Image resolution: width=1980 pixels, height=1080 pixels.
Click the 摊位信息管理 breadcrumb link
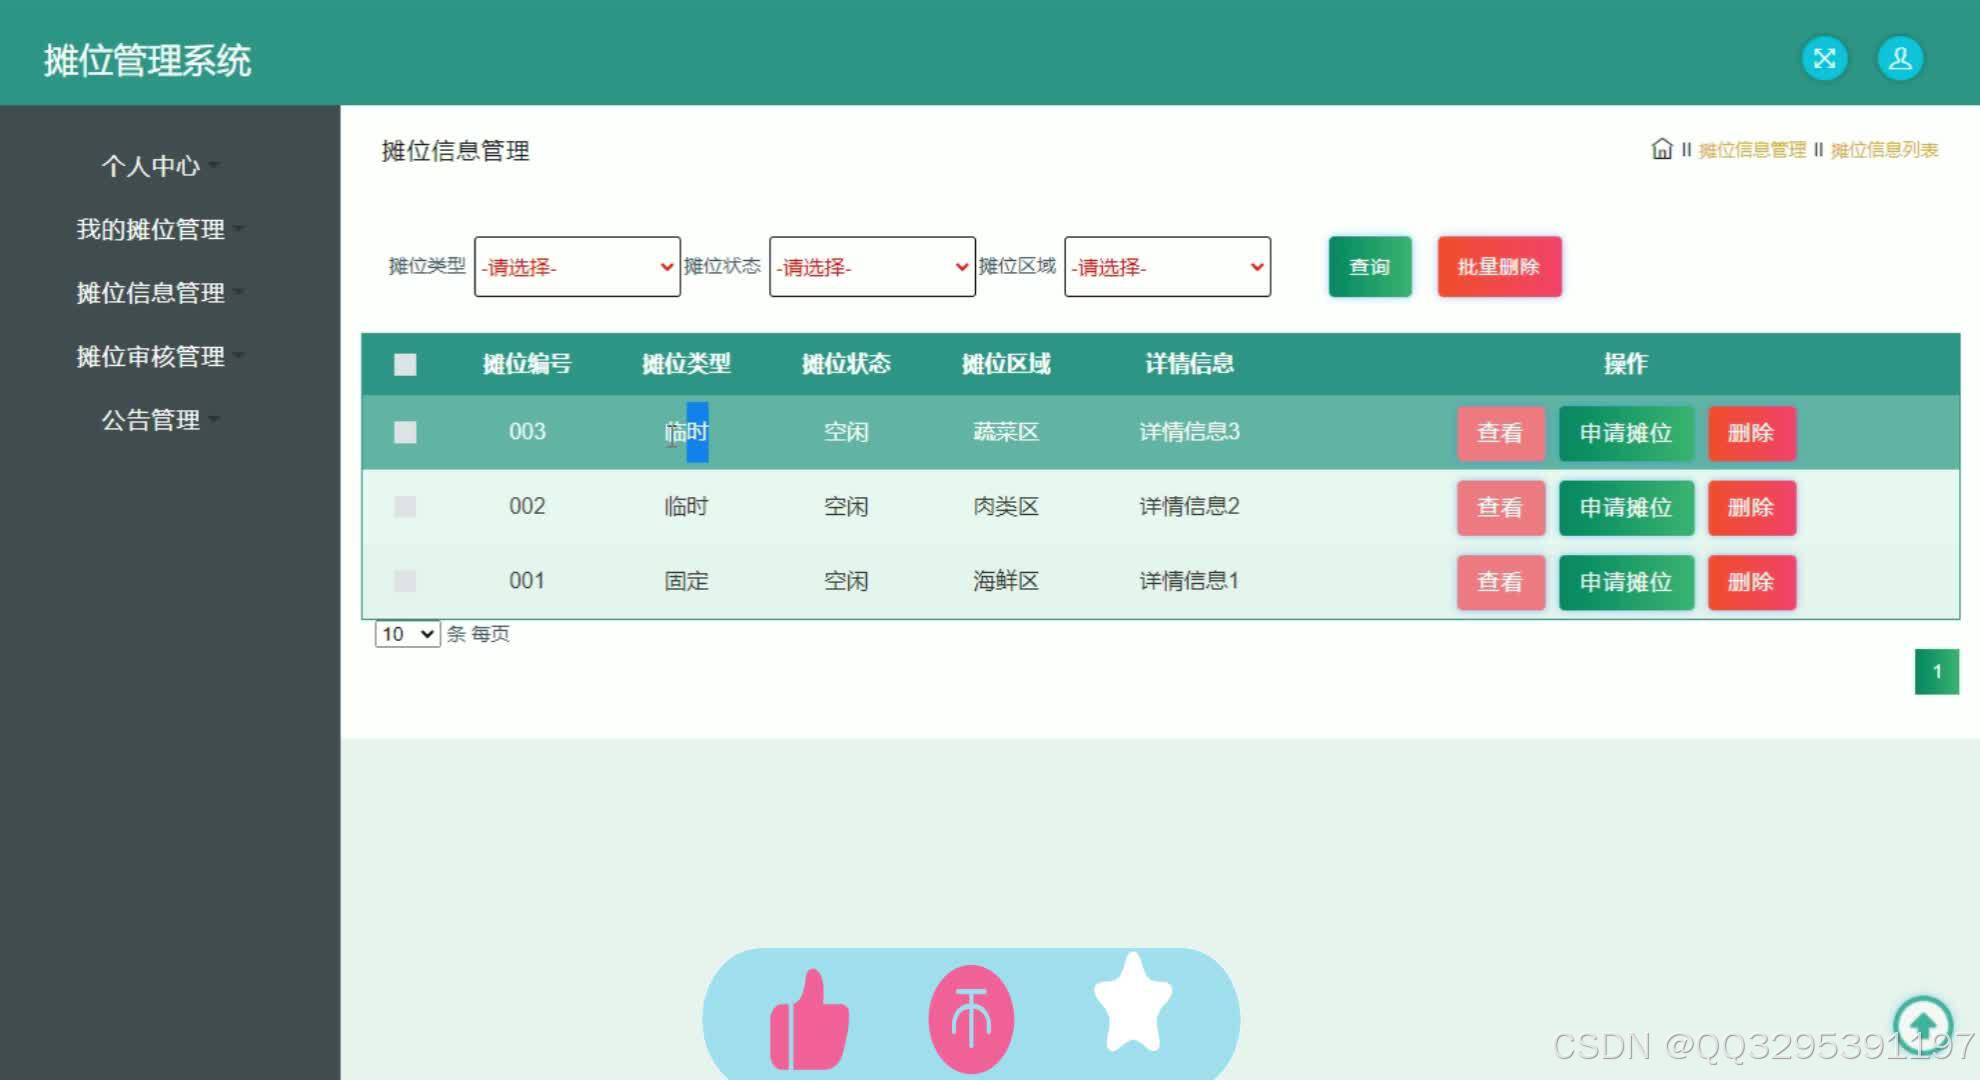(1752, 150)
